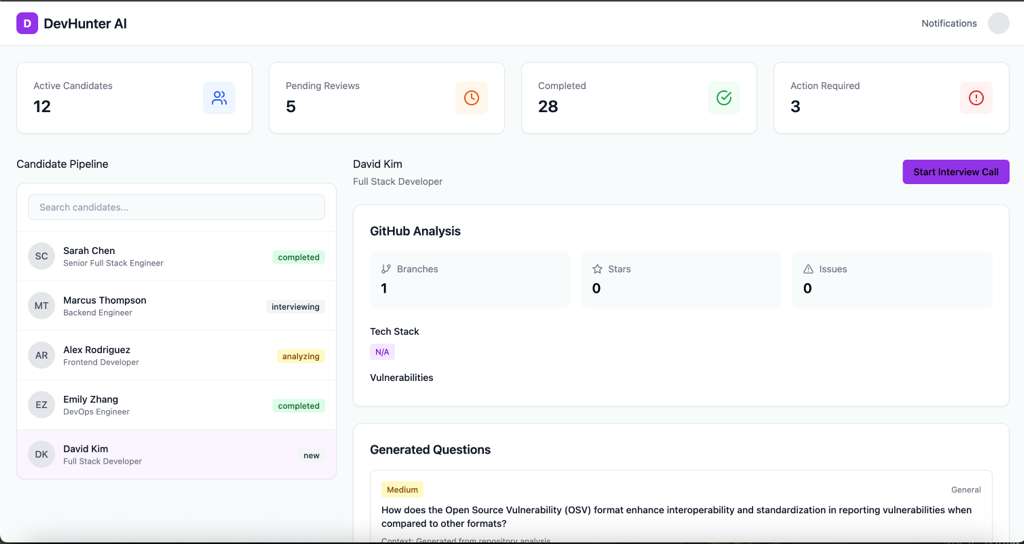Click the MT avatar for Marcus Thompson
The image size is (1024, 544).
click(41, 306)
